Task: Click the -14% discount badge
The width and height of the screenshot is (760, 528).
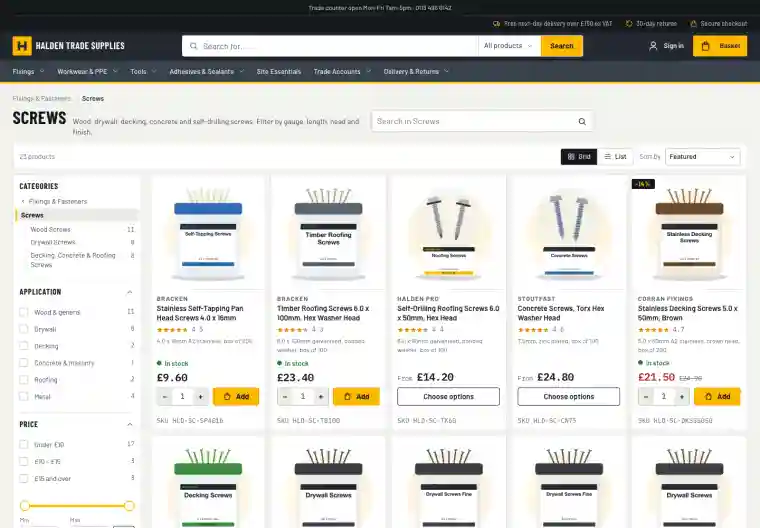Action: point(643,184)
